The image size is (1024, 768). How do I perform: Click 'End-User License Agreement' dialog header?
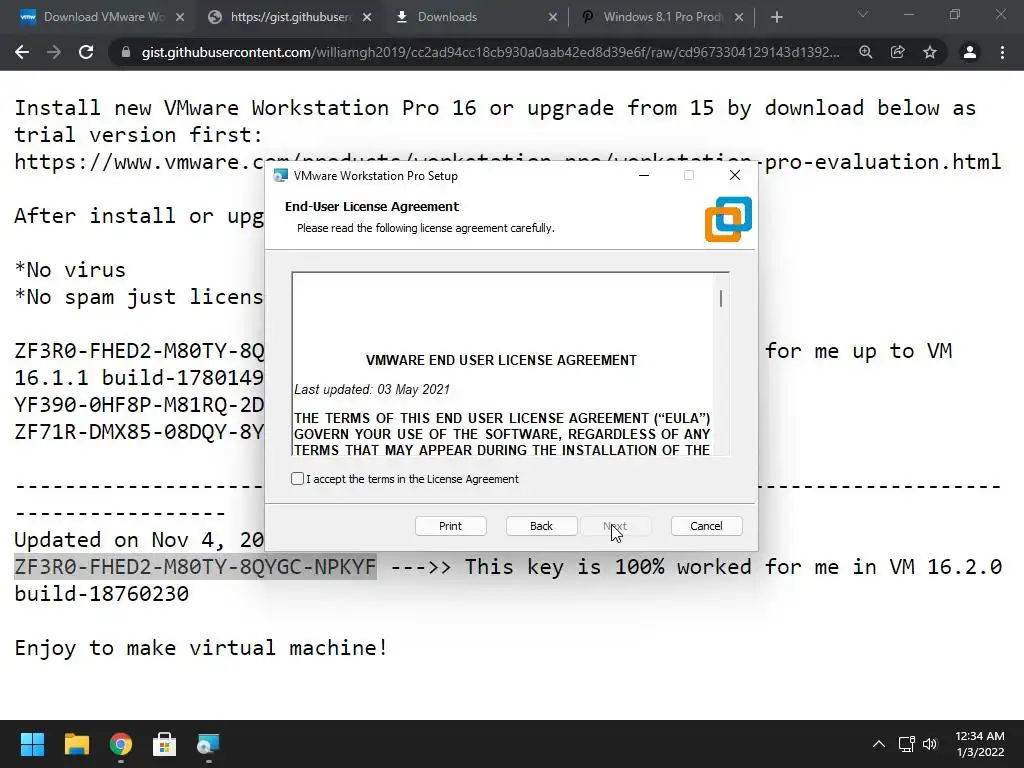click(x=372, y=206)
